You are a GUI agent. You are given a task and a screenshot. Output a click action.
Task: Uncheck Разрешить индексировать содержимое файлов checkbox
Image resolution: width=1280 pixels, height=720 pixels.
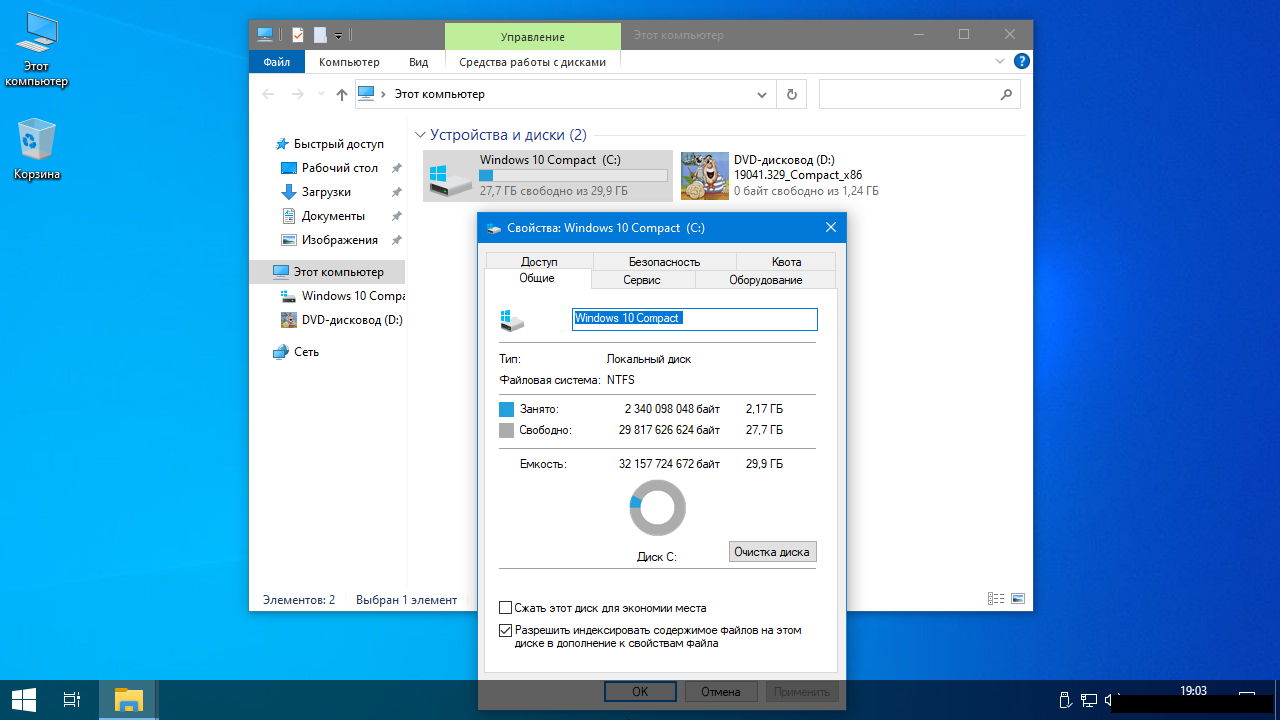pyautogui.click(x=506, y=631)
